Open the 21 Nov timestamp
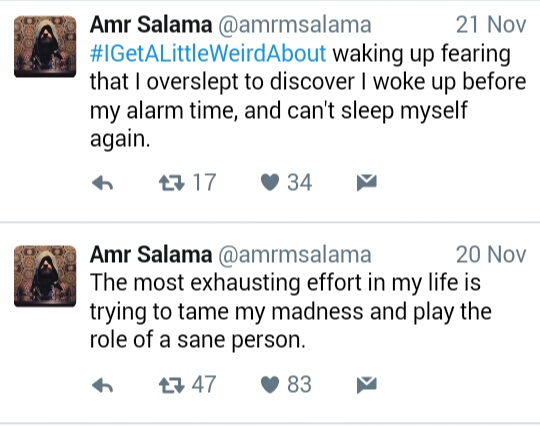The image size is (540, 426). (x=491, y=25)
